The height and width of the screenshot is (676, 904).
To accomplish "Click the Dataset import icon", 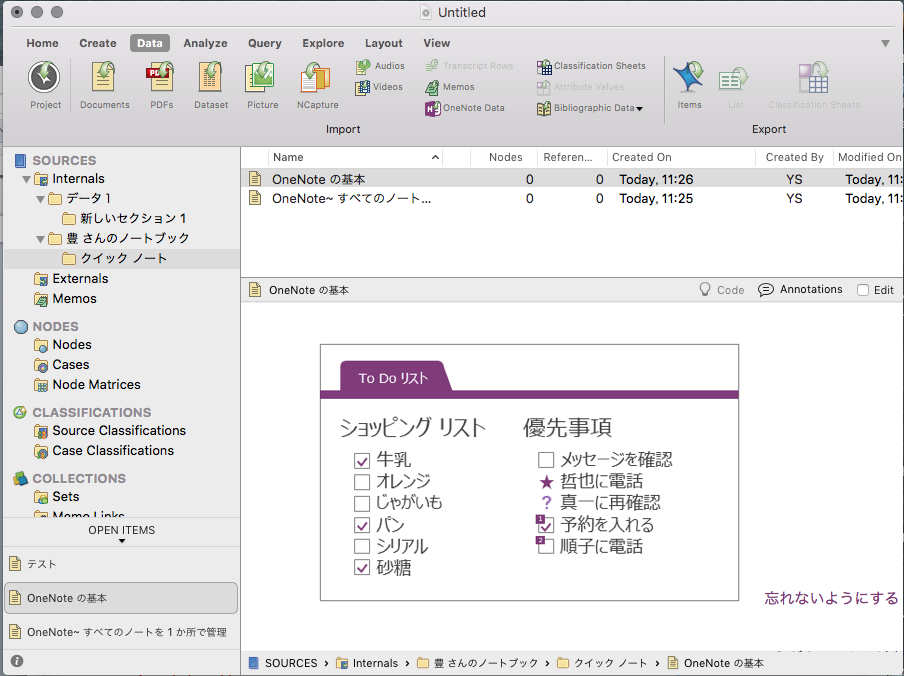I will (210, 77).
